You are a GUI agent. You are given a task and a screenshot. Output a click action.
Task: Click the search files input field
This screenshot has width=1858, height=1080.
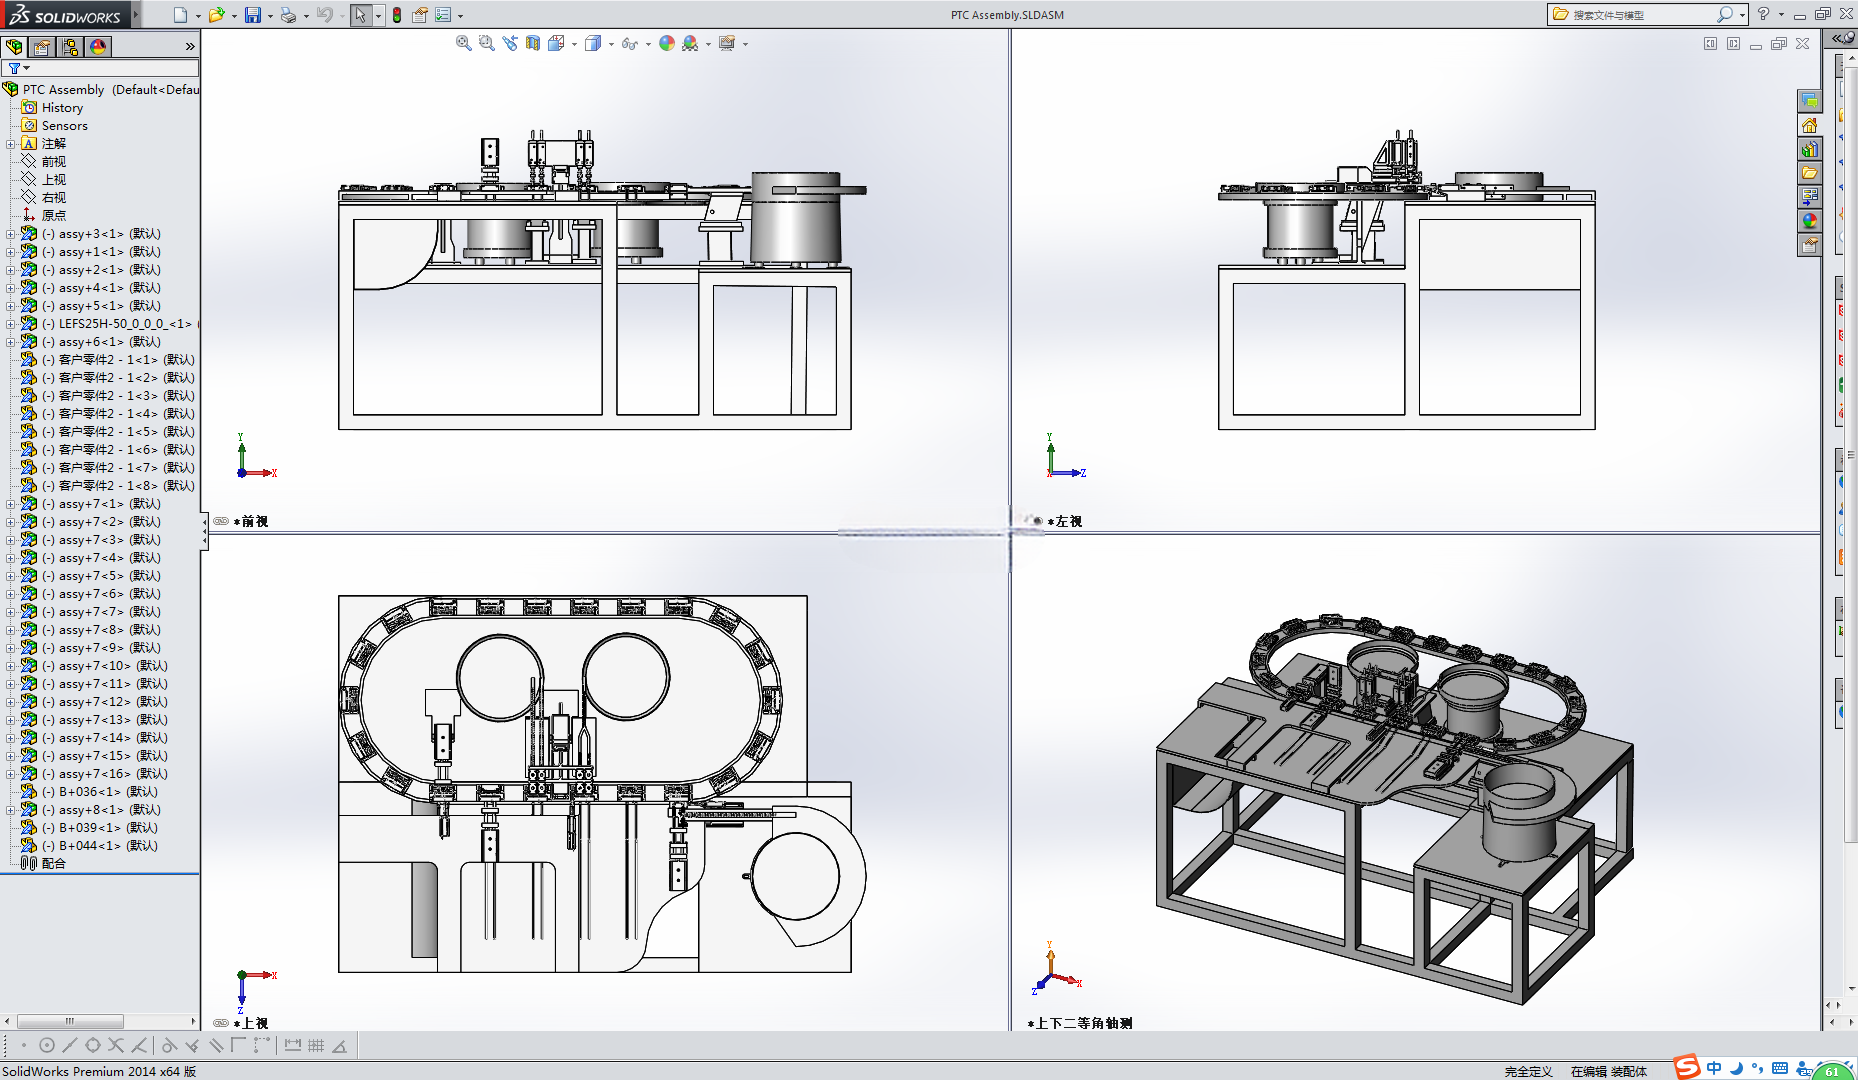pyautogui.click(x=1640, y=15)
